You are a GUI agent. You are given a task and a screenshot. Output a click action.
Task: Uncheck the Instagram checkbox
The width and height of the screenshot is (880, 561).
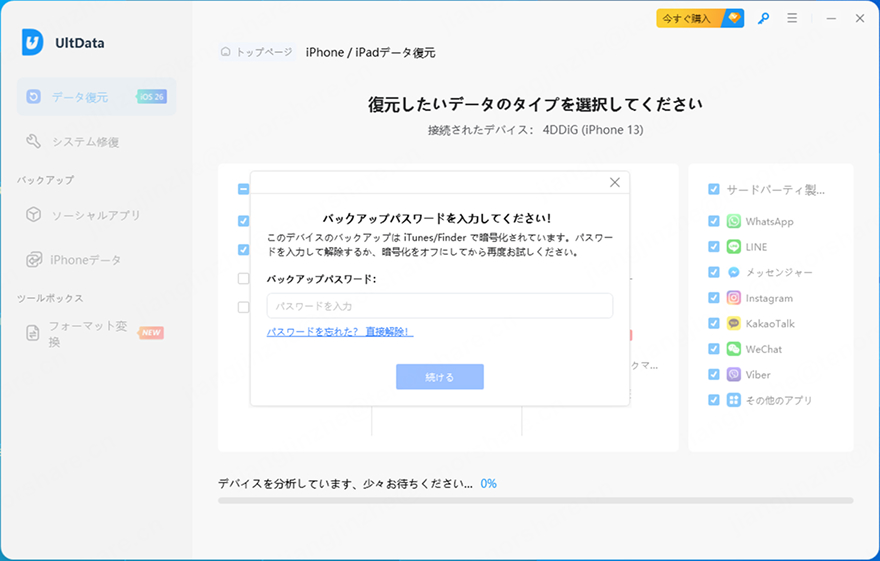click(x=713, y=298)
